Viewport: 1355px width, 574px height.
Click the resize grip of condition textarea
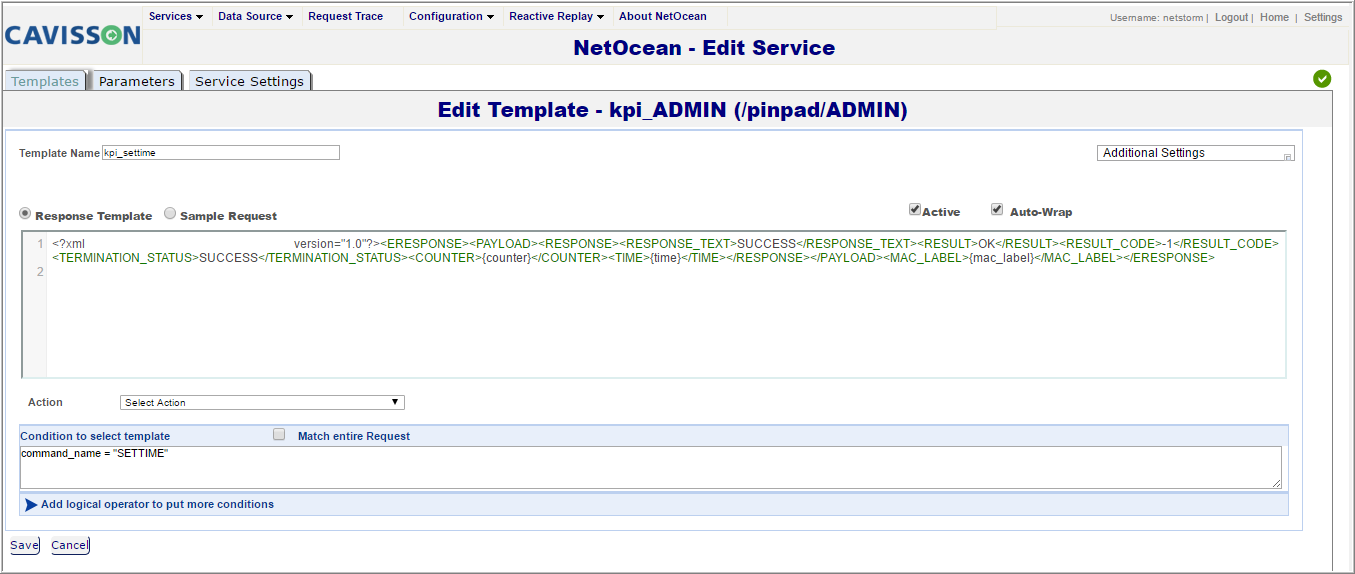pyautogui.click(x=1276, y=483)
